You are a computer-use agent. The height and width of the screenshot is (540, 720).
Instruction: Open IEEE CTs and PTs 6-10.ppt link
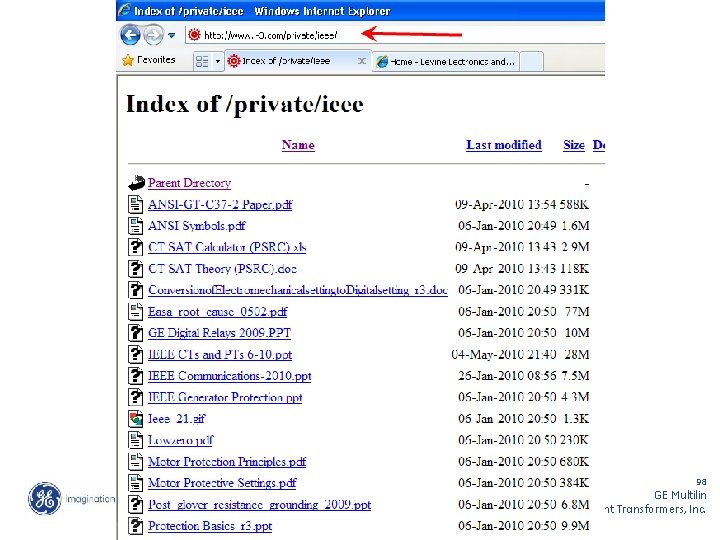pyautogui.click(x=220, y=354)
